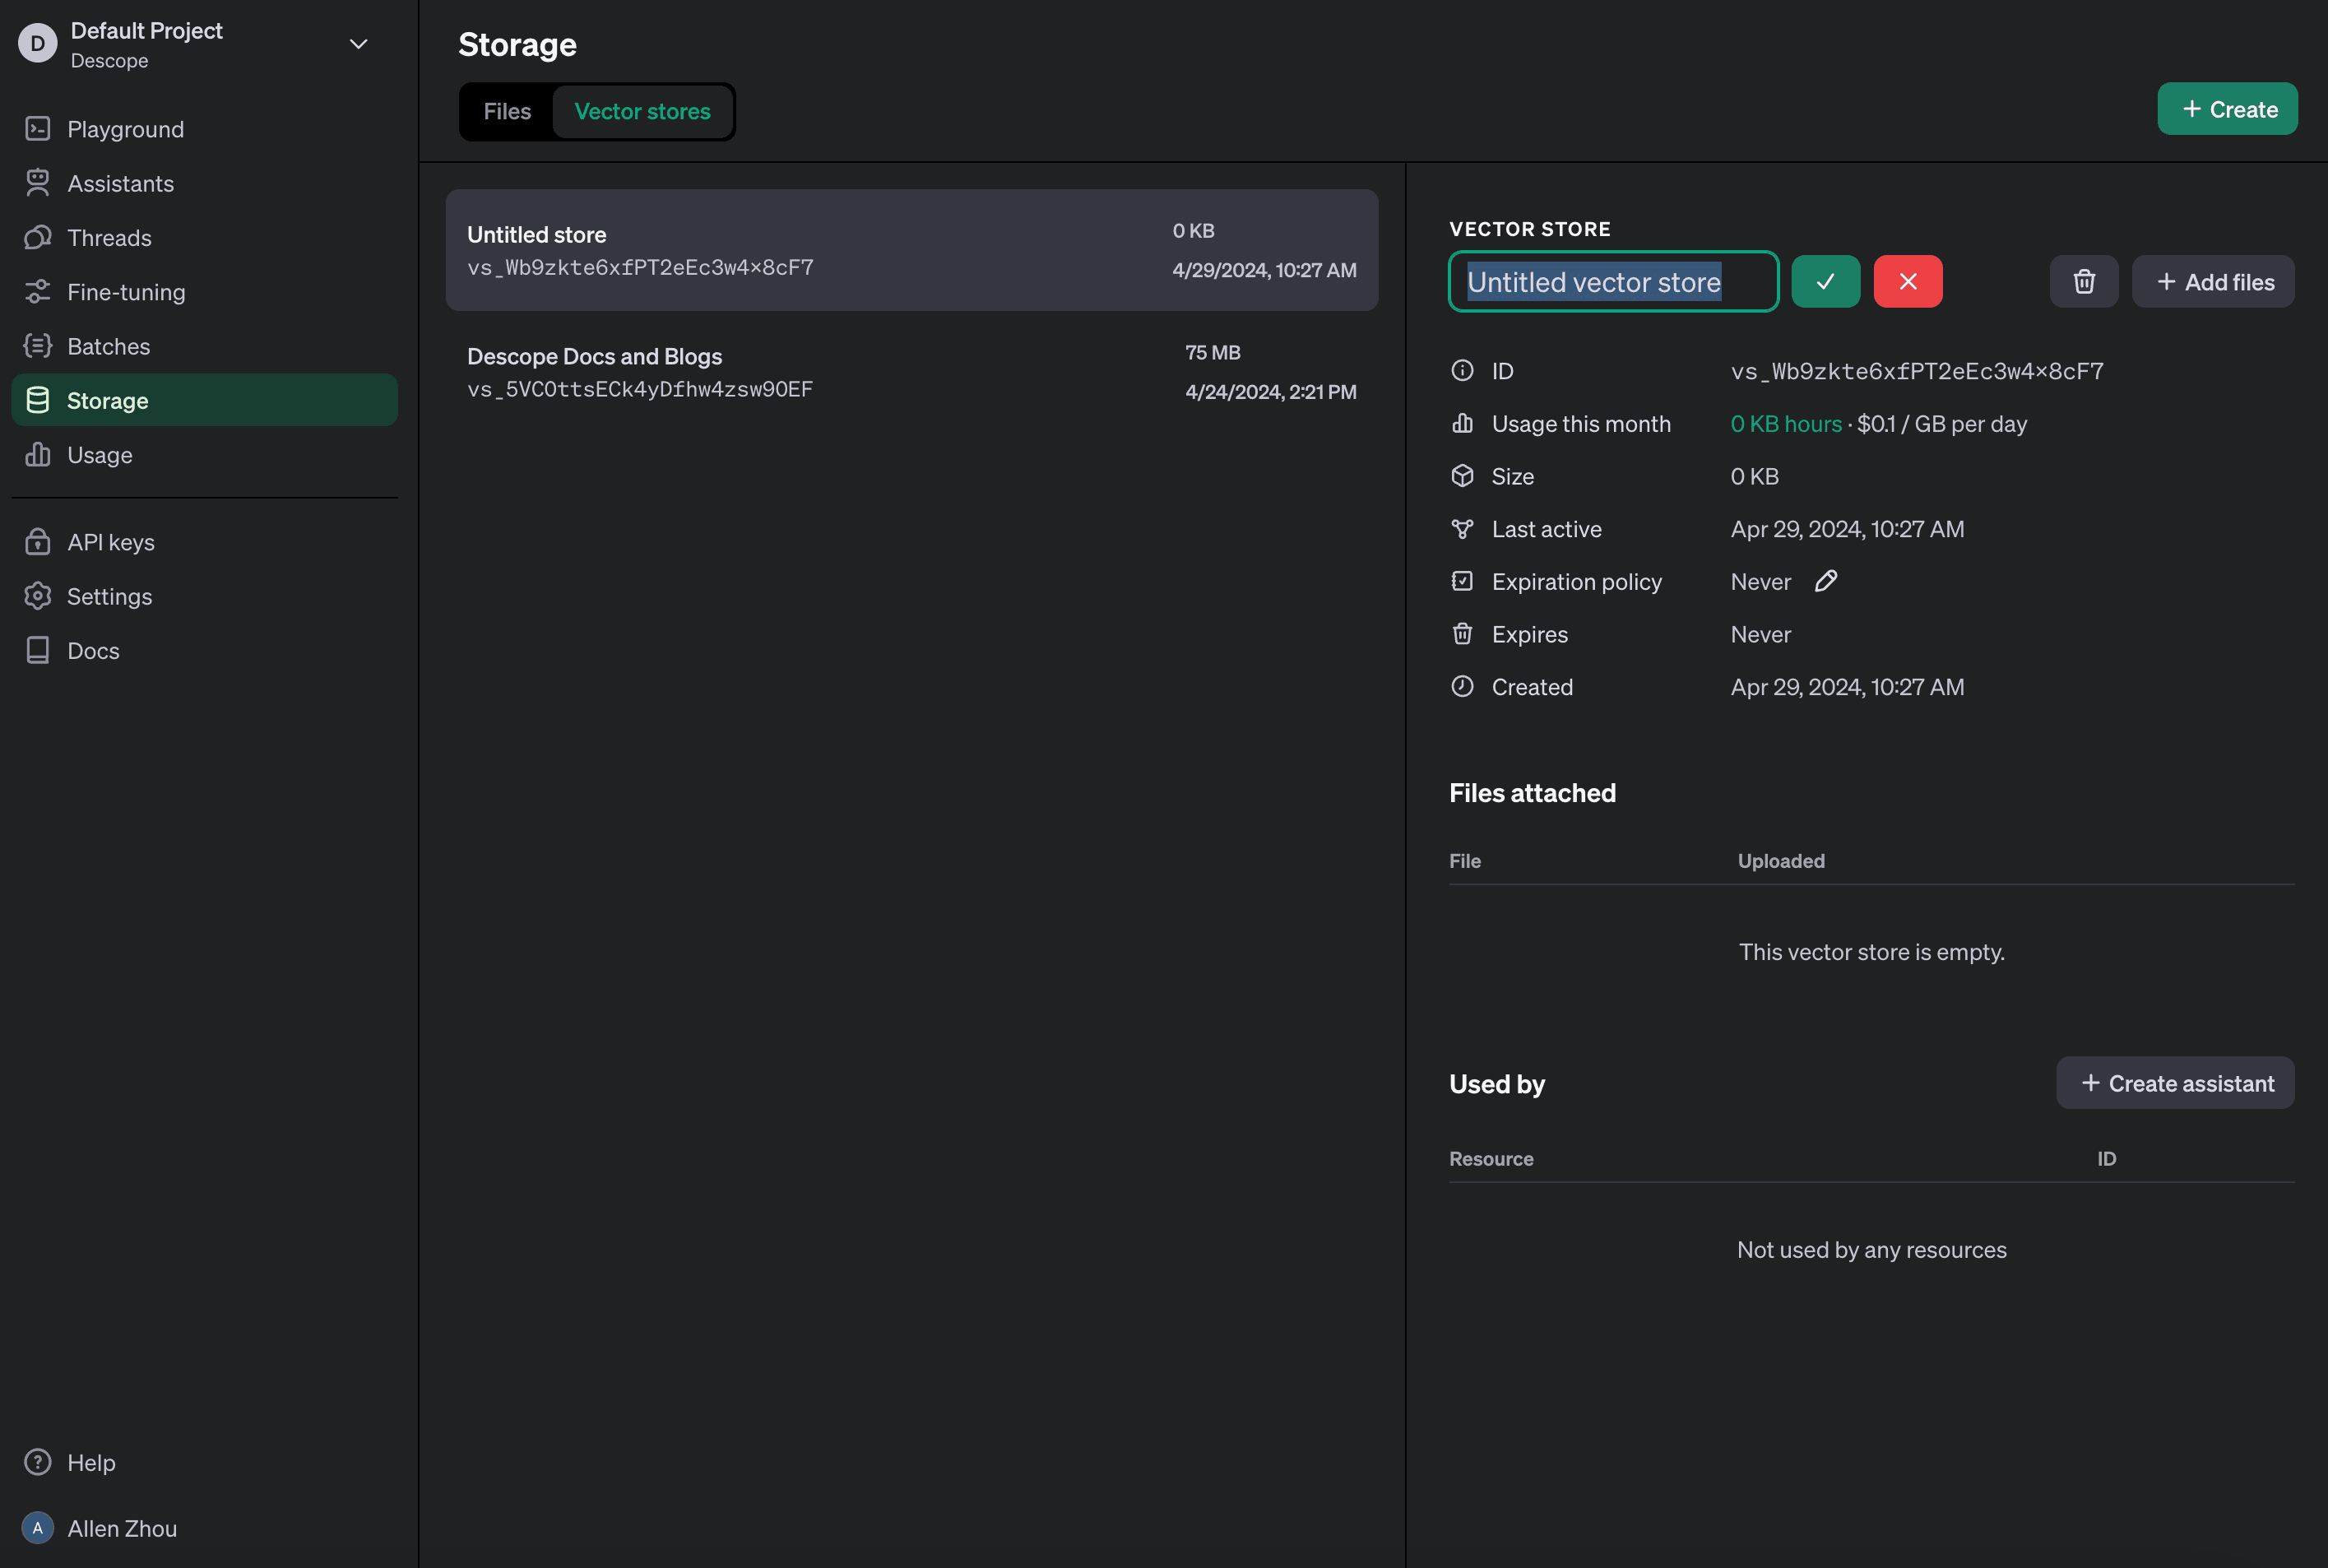Screen dimensions: 2328x1568
Task: Open the 0 KB hours usage link
Action: [x=1785, y=423]
